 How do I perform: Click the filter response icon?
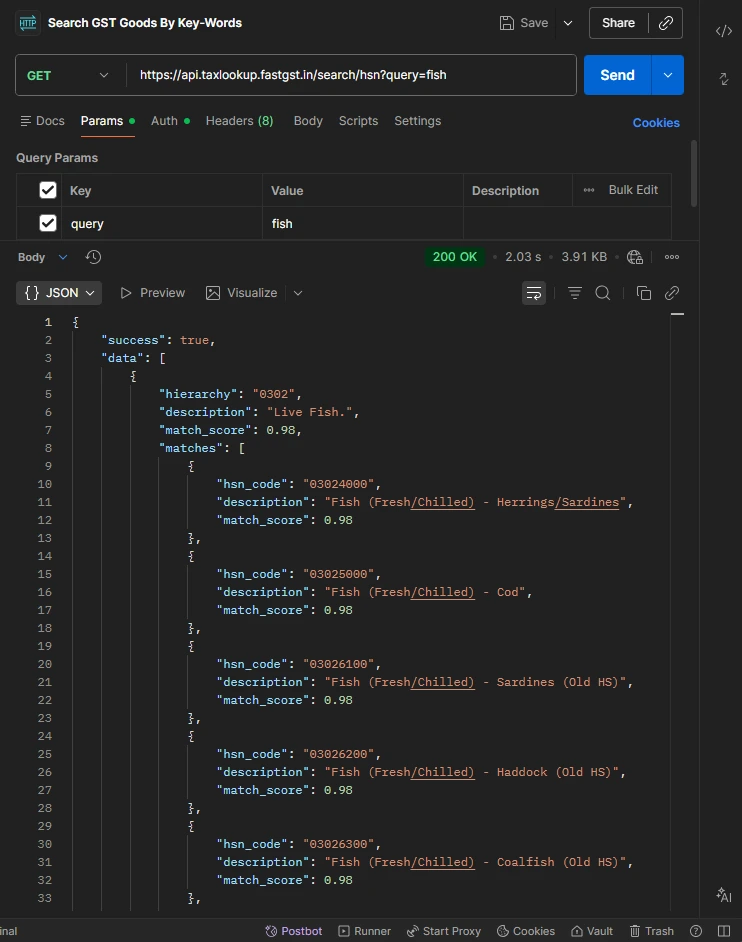click(574, 293)
